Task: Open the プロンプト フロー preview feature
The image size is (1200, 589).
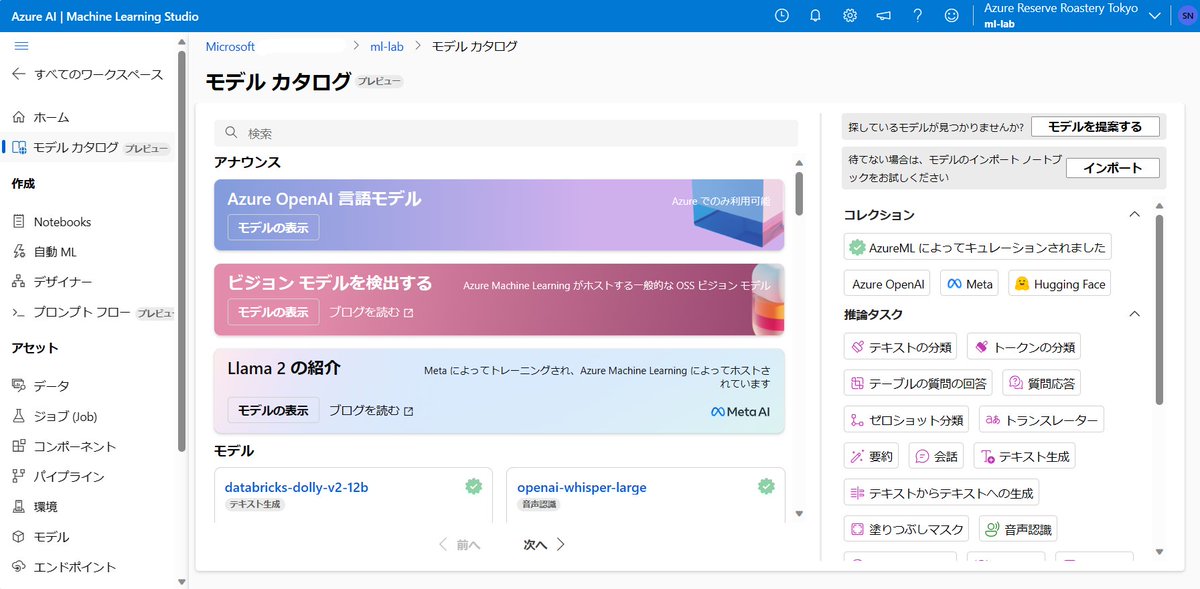Action: [x=85, y=312]
